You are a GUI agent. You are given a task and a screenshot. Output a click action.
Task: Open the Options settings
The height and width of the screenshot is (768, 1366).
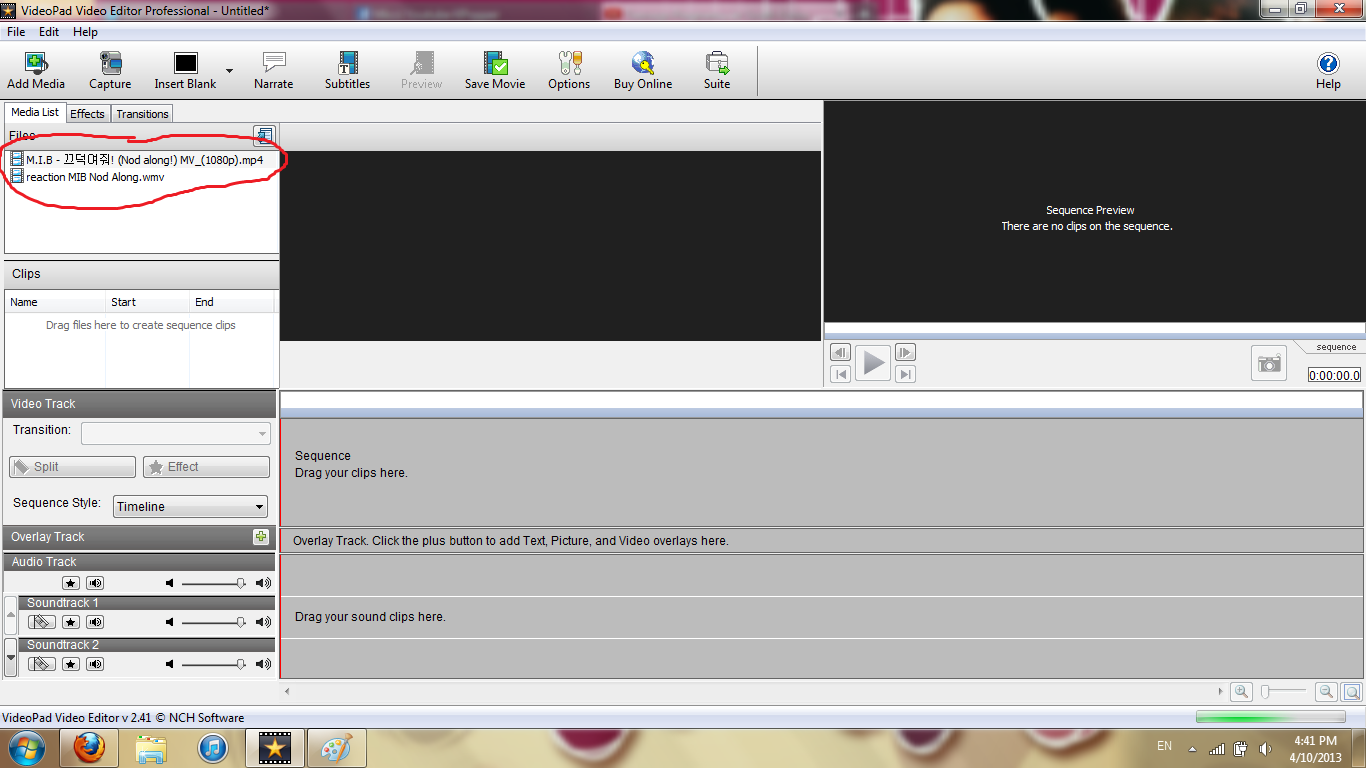click(x=569, y=71)
